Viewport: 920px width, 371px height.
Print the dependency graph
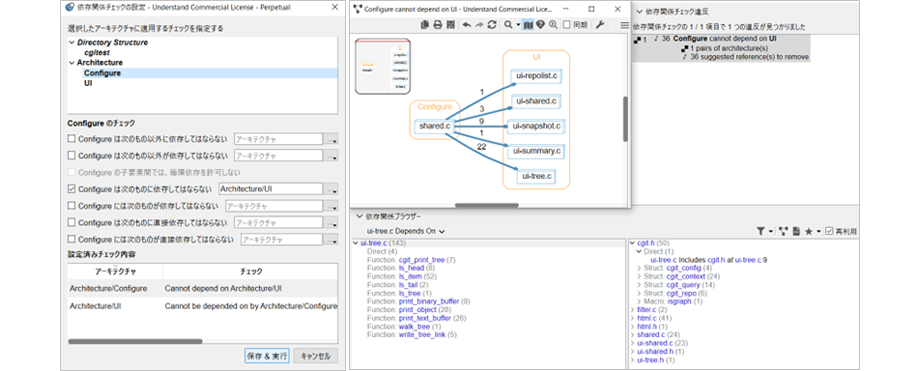click(437, 25)
